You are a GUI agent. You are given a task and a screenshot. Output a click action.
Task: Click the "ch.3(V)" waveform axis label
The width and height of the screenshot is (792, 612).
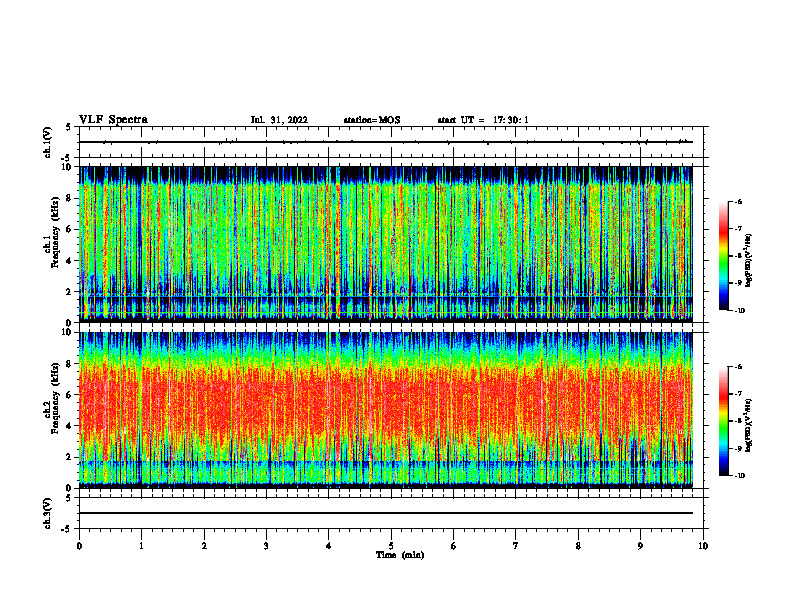(48, 513)
